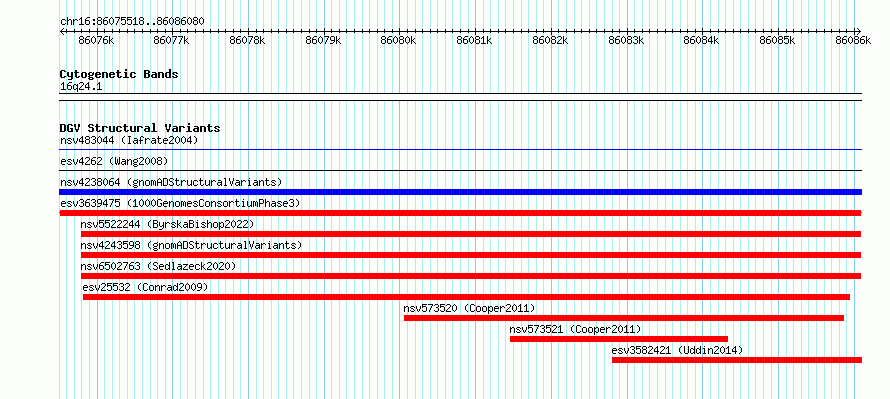The image size is (890, 399).
Task: Click the short red nsv573521 variant bar
Action: tap(619, 339)
